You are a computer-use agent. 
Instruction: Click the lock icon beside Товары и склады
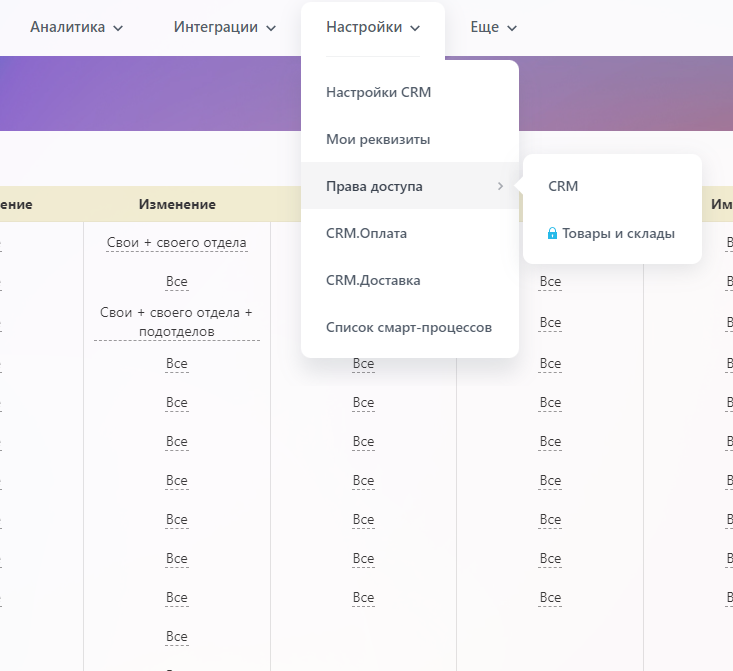point(552,234)
